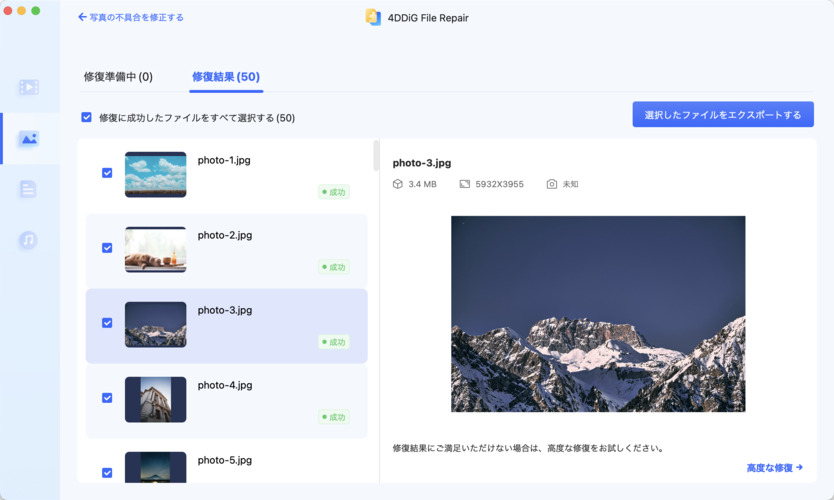Uncheck the photo-1.jpg checkbox
The height and width of the screenshot is (500, 834).
(107, 173)
